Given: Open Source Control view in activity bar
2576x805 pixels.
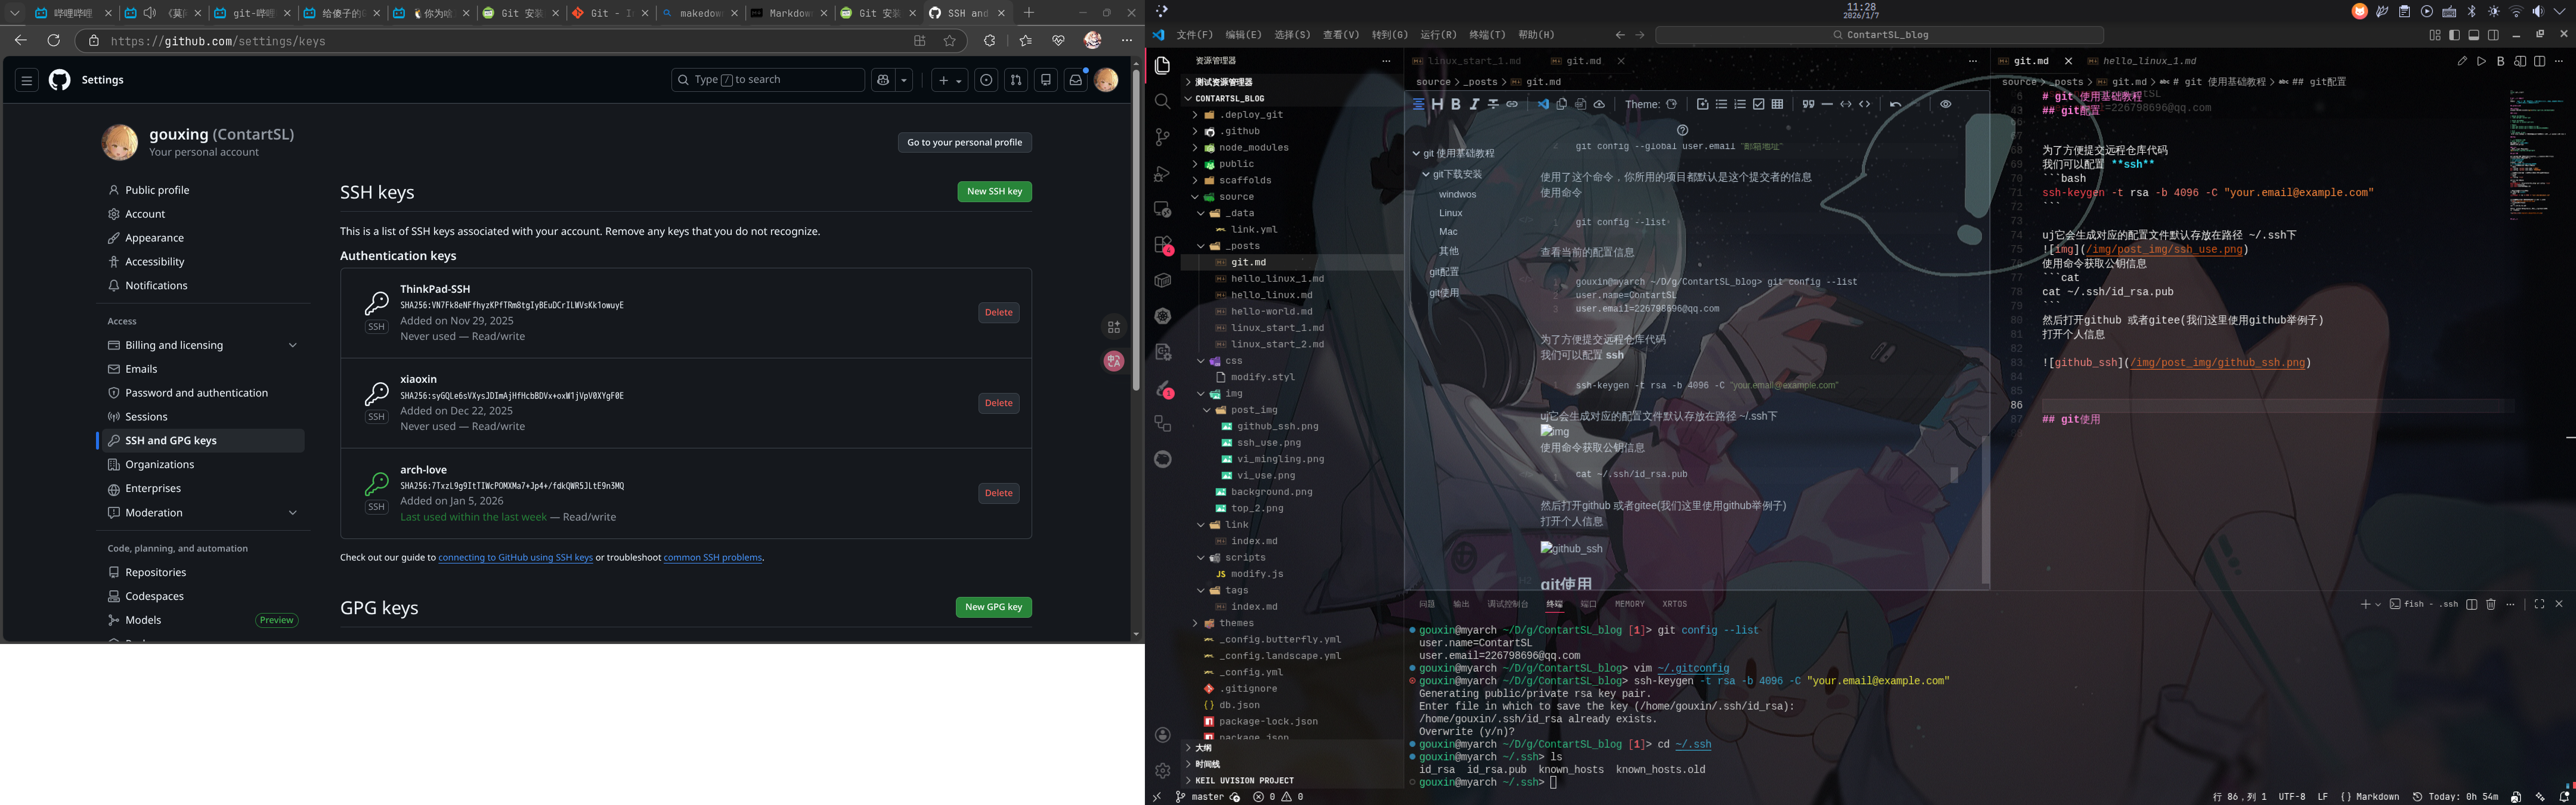Looking at the screenshot, I should 1162,137.
